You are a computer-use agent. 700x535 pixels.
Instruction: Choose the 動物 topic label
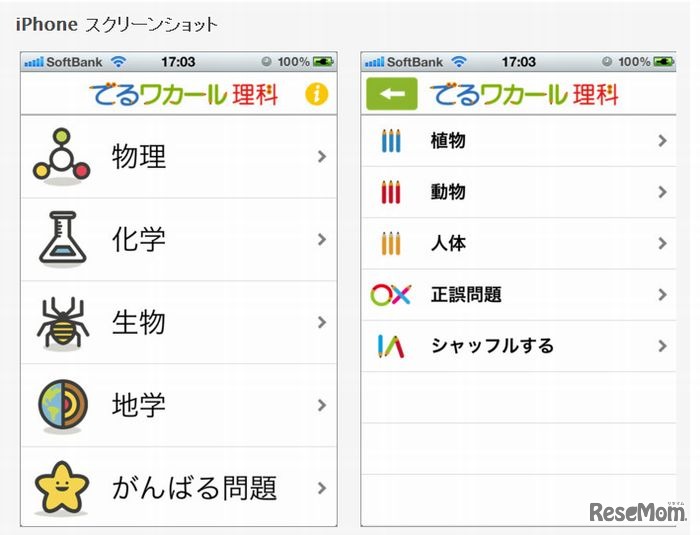click(448, 192)
